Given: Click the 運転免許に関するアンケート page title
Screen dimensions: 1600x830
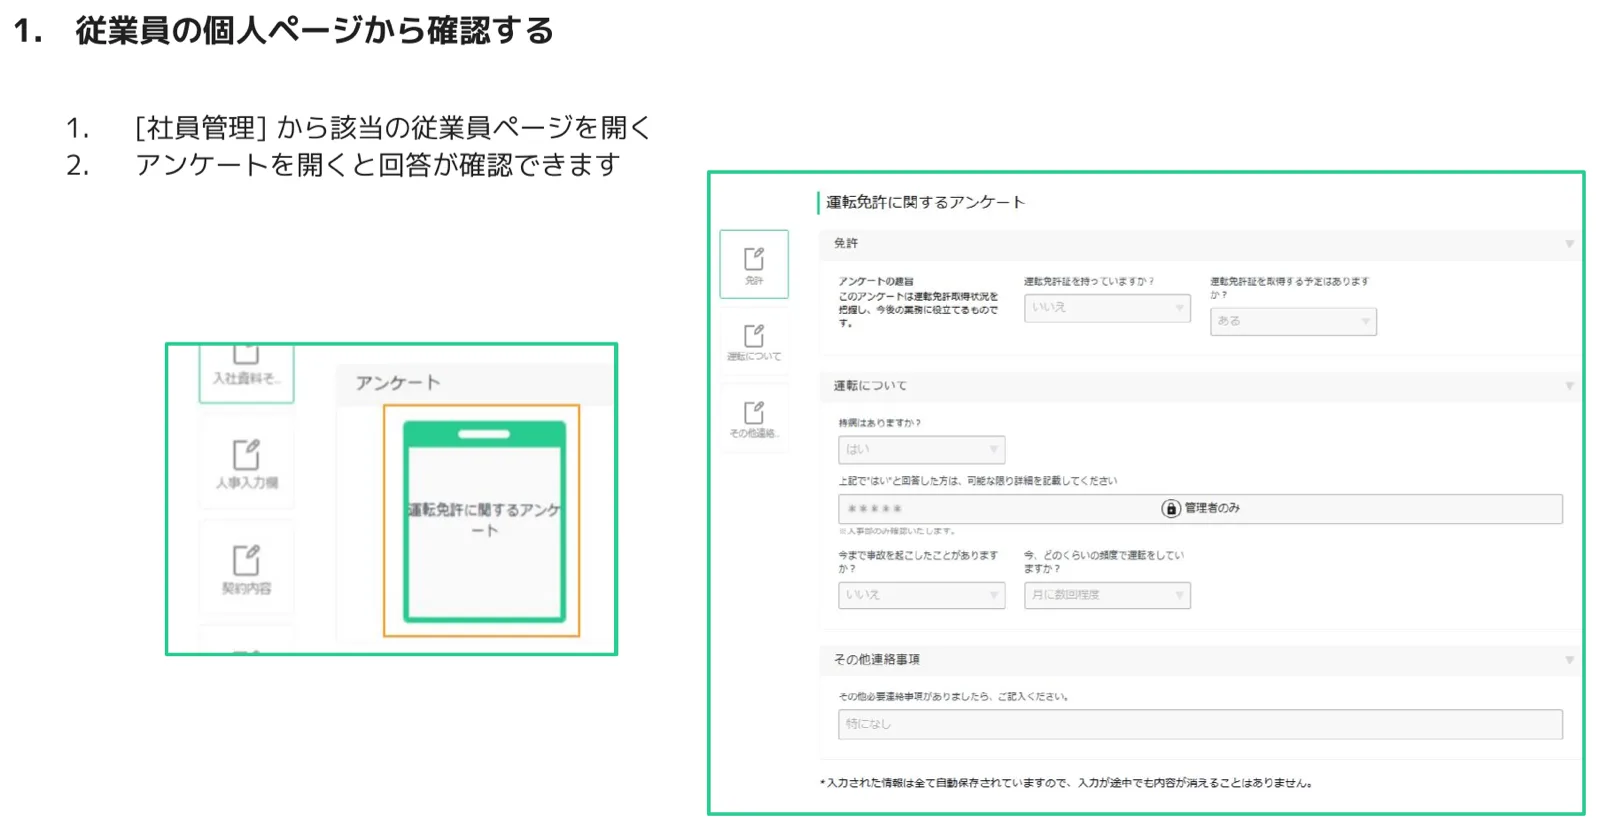Looking at the screenshot, I should pyautogui.click(x=925, y=202).
